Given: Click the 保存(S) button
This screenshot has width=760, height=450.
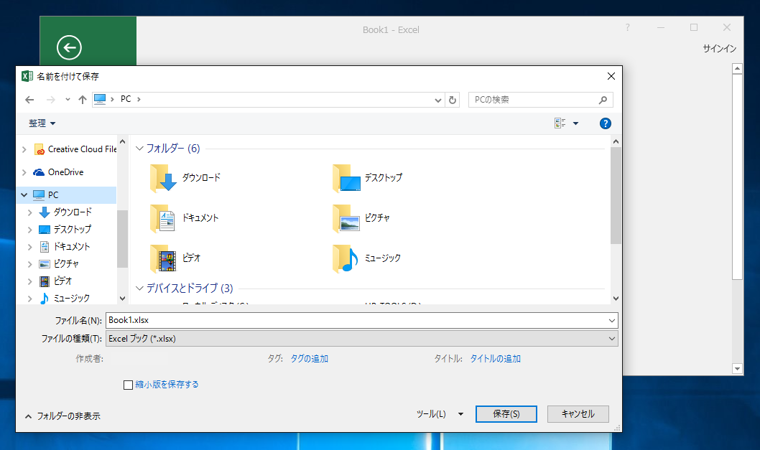Looking at the screenshot, I should pyautogui.click(x=506, y=414).
